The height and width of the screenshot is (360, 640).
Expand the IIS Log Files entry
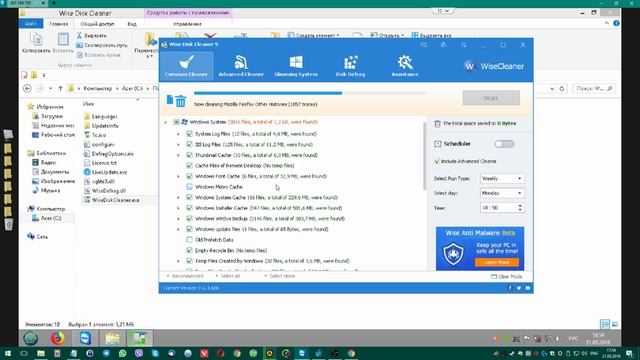pyautogui.click(x=178, y=144)
